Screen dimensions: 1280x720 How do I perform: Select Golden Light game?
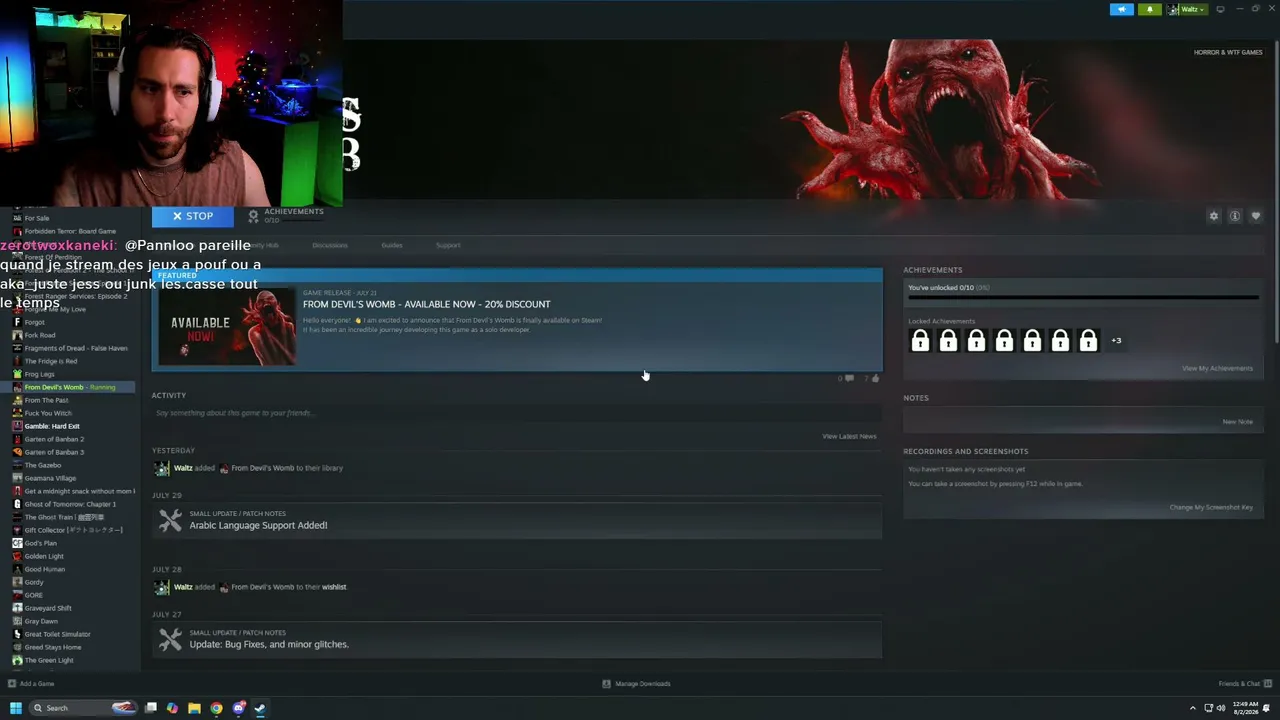point(43,556)
